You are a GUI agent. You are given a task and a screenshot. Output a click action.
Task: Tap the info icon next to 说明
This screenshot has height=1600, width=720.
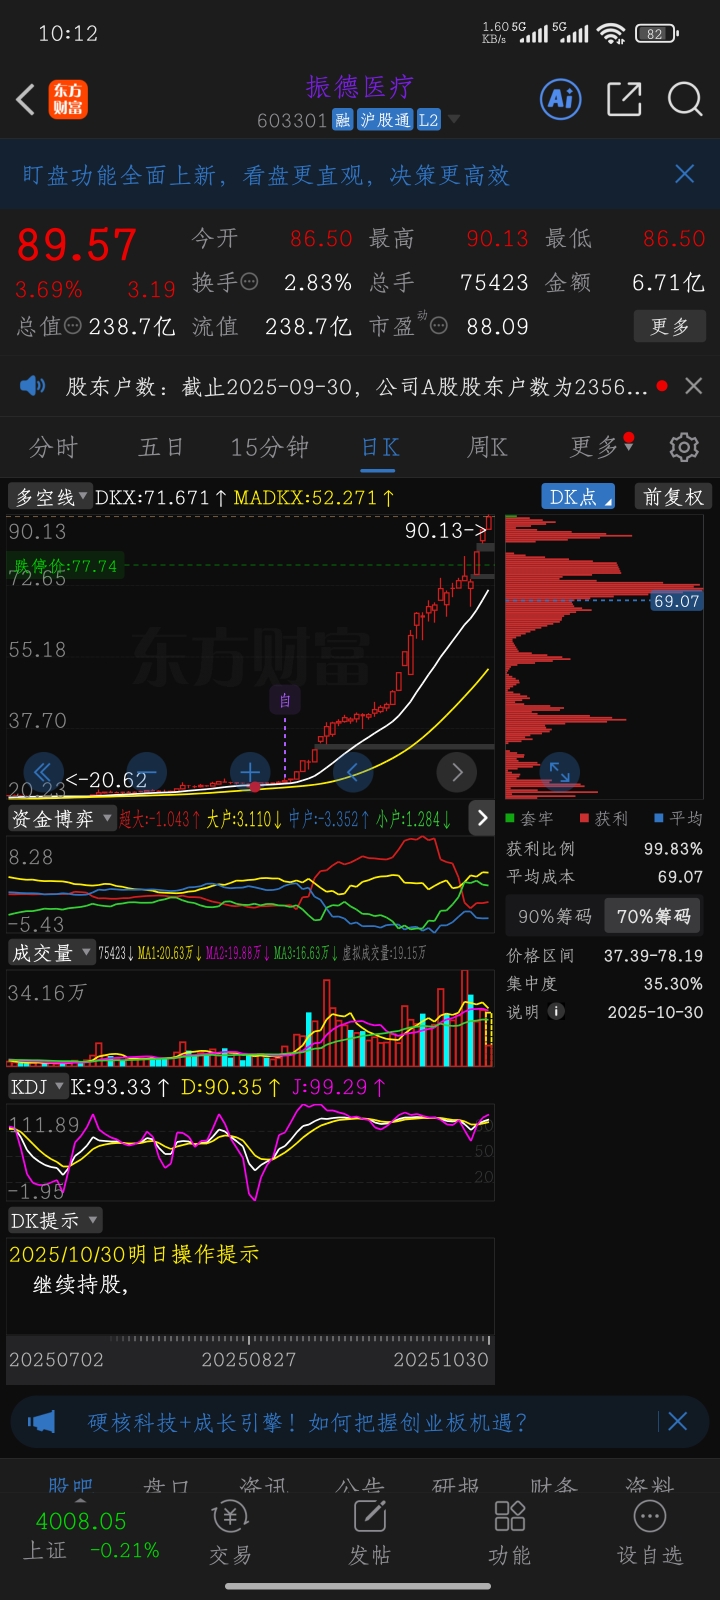(556, 1011)
